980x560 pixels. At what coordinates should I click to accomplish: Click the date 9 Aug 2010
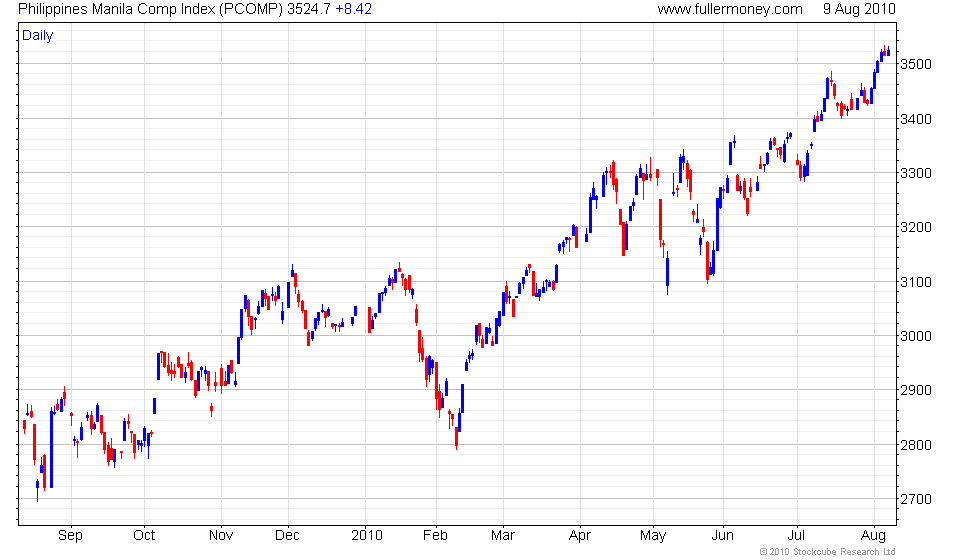pyautogui.click(x=859, y=9)
